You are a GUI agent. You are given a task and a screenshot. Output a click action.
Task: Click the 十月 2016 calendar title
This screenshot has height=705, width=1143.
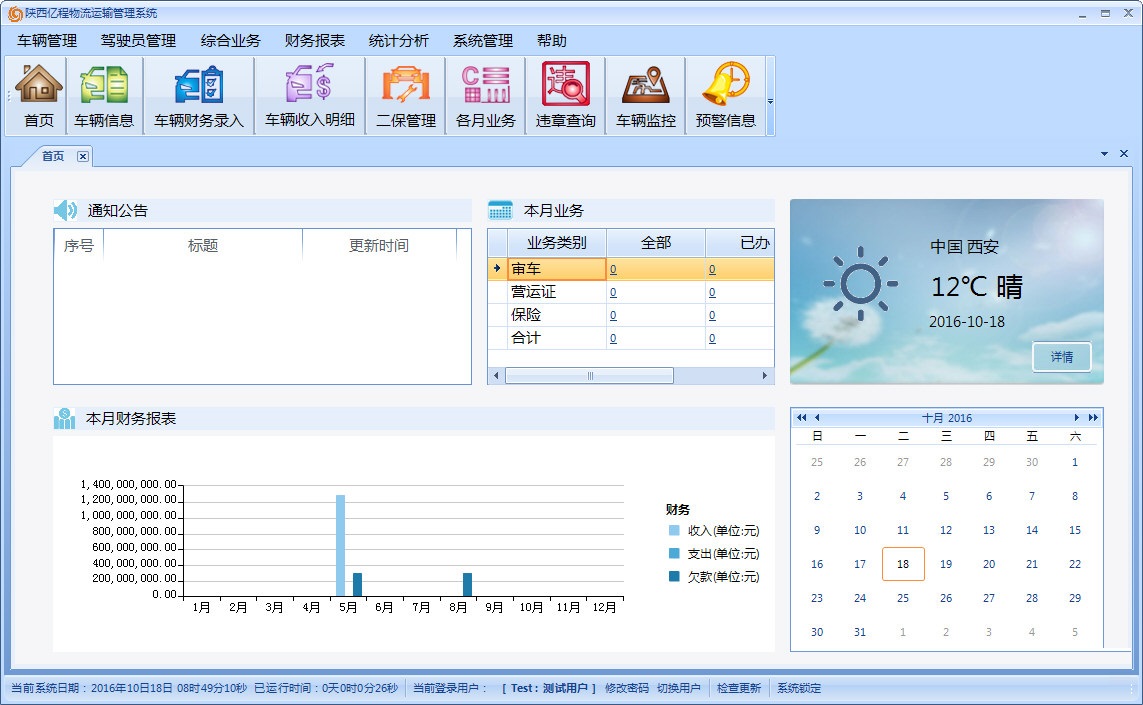tap(946, 418)
